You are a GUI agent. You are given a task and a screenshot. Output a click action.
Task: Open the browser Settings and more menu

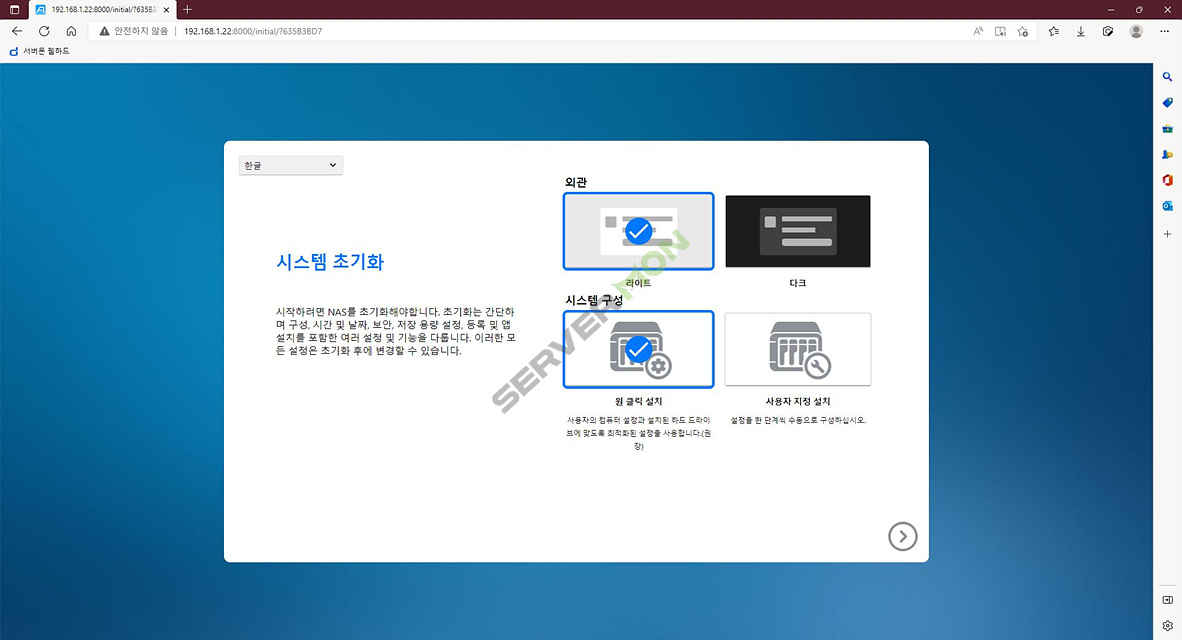[x=1165, y=31]
